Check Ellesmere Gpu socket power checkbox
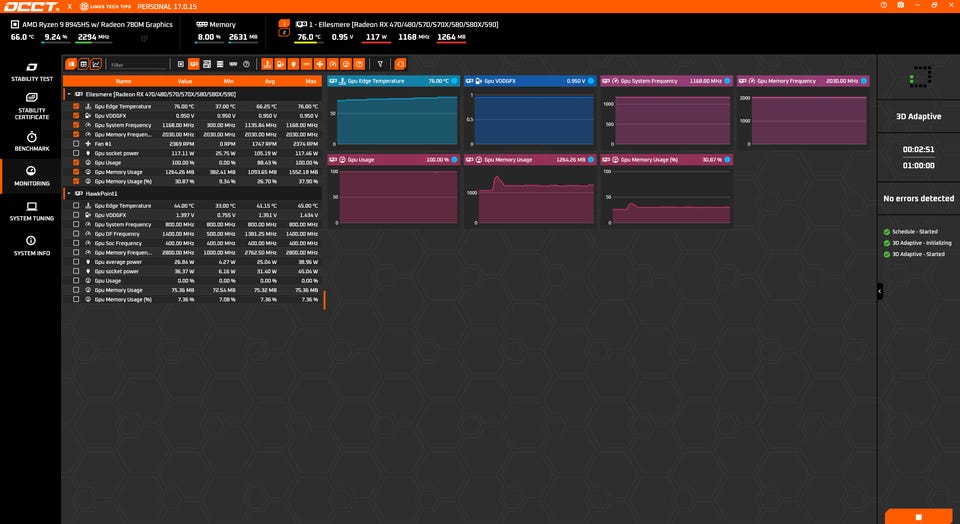Screen dimensions: 960x524 76,153
